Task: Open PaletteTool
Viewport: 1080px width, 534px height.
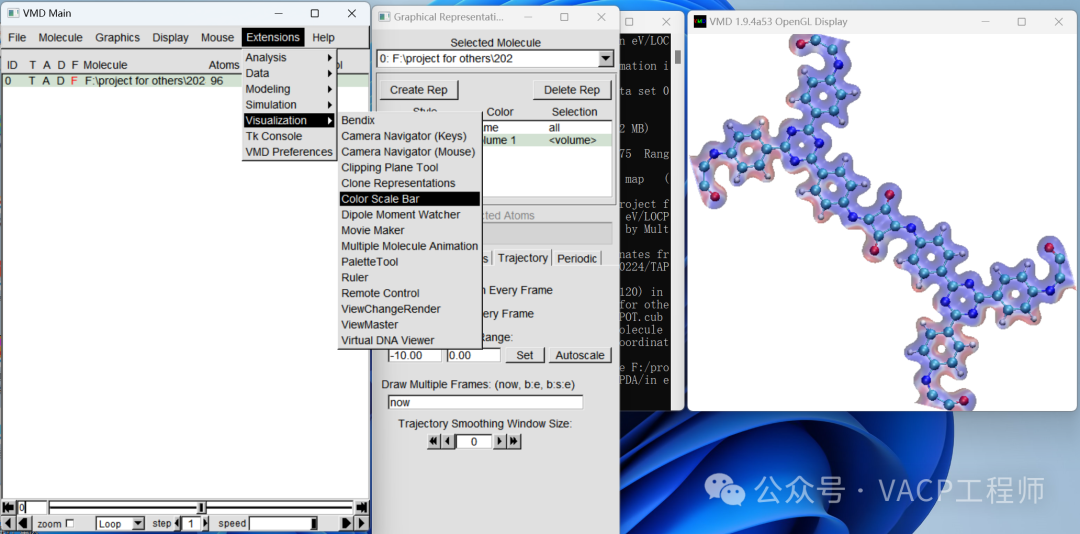Action: pos(410,262)
